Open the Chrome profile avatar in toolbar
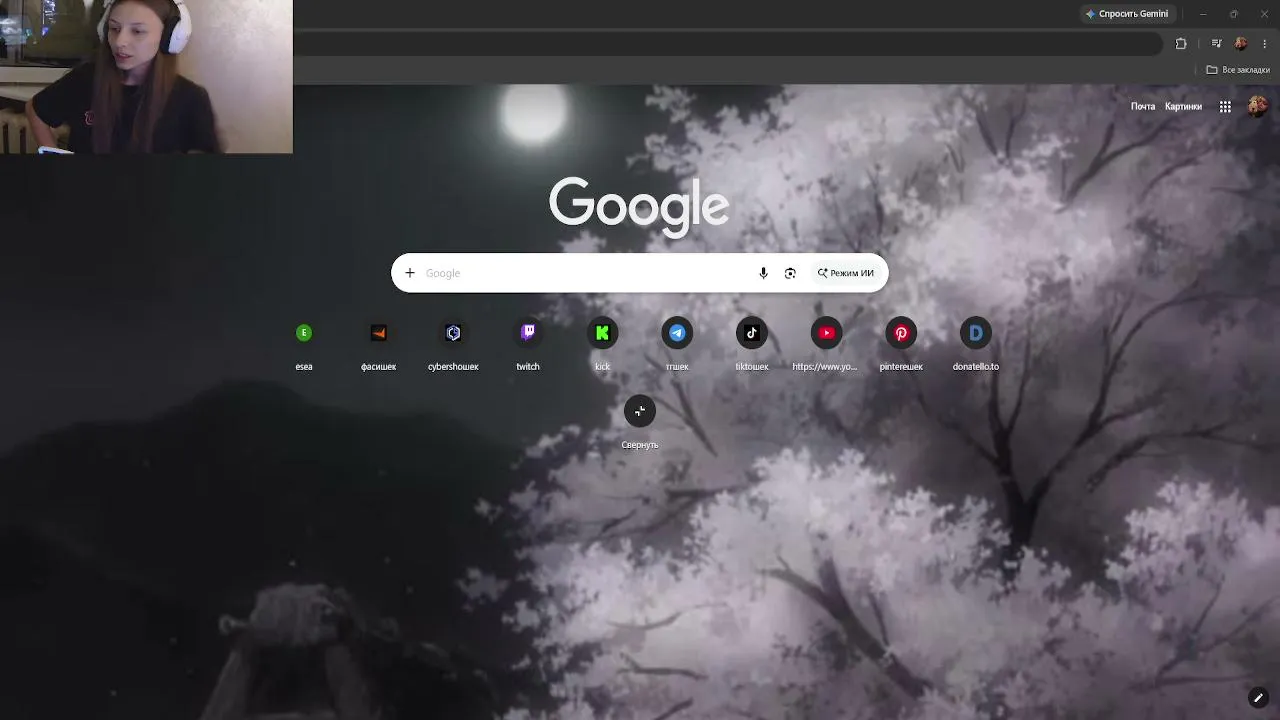 [x=1241, y=44]
